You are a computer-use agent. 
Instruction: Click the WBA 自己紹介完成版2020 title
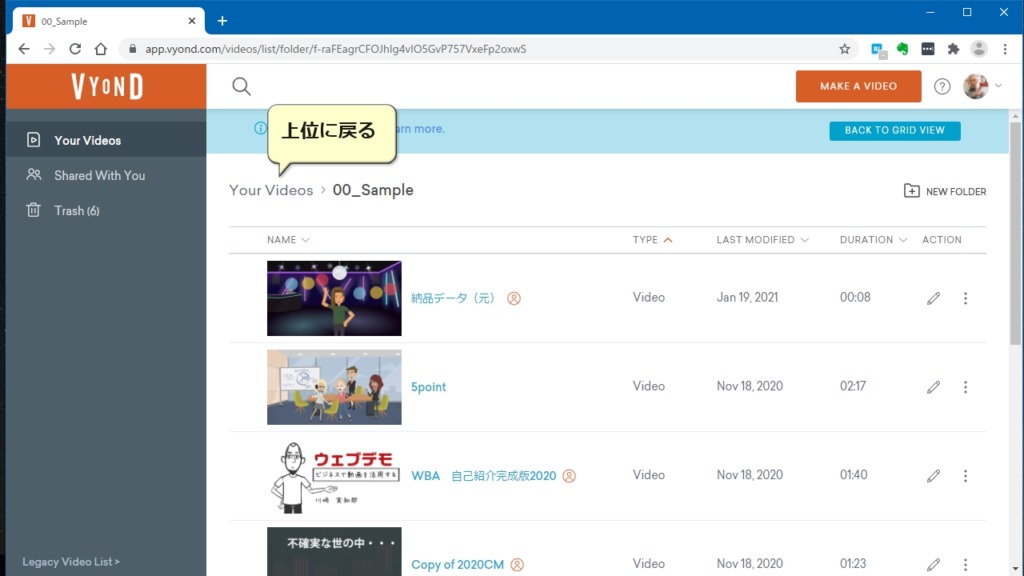[483, 475]
